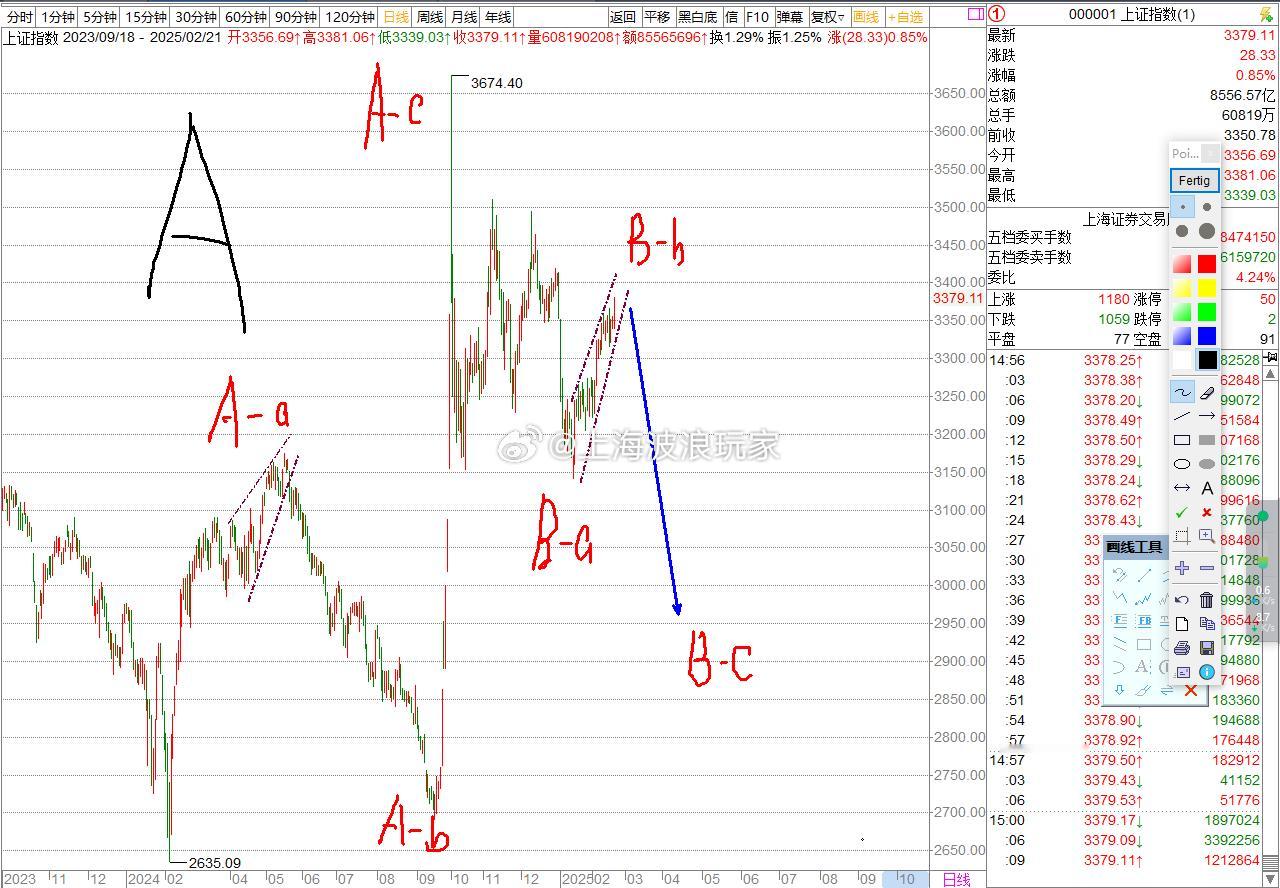Open the 复权 dropdown
The width and height of the screenshot is (1280, 888).
pyautogui.click(x=827, y=17)
